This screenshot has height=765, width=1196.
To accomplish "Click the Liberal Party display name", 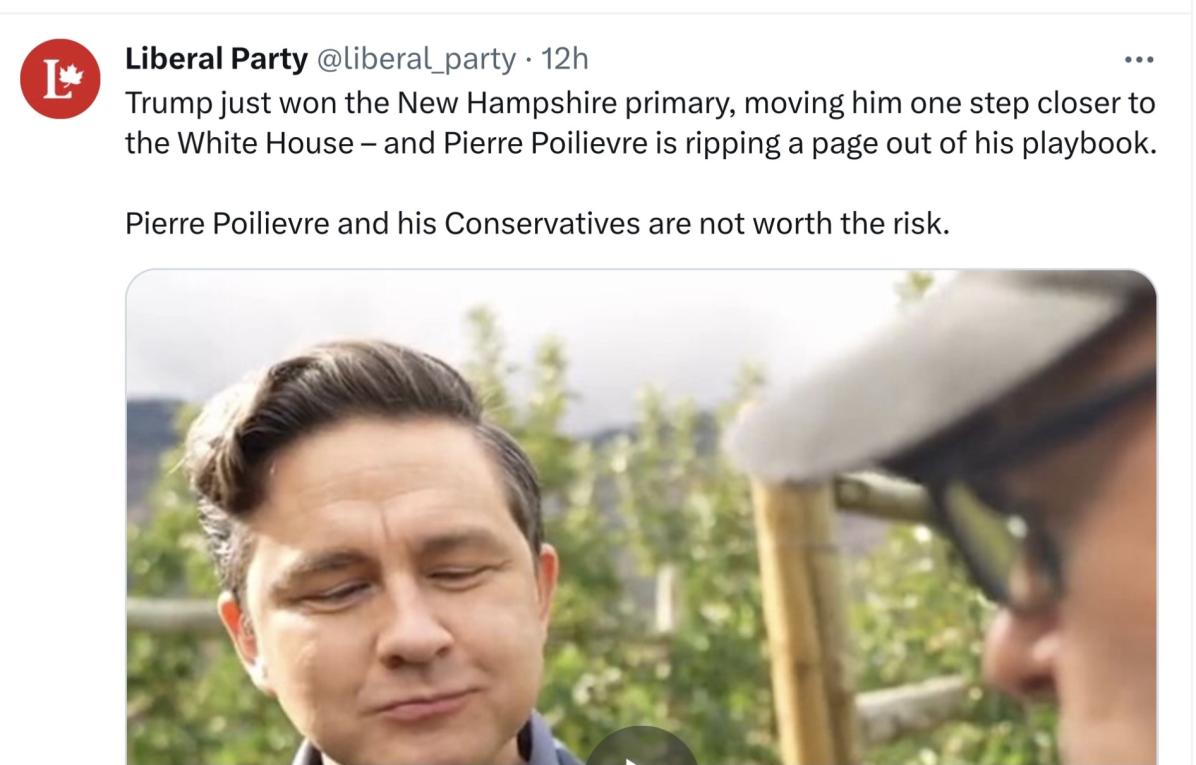I will [216, 60].
